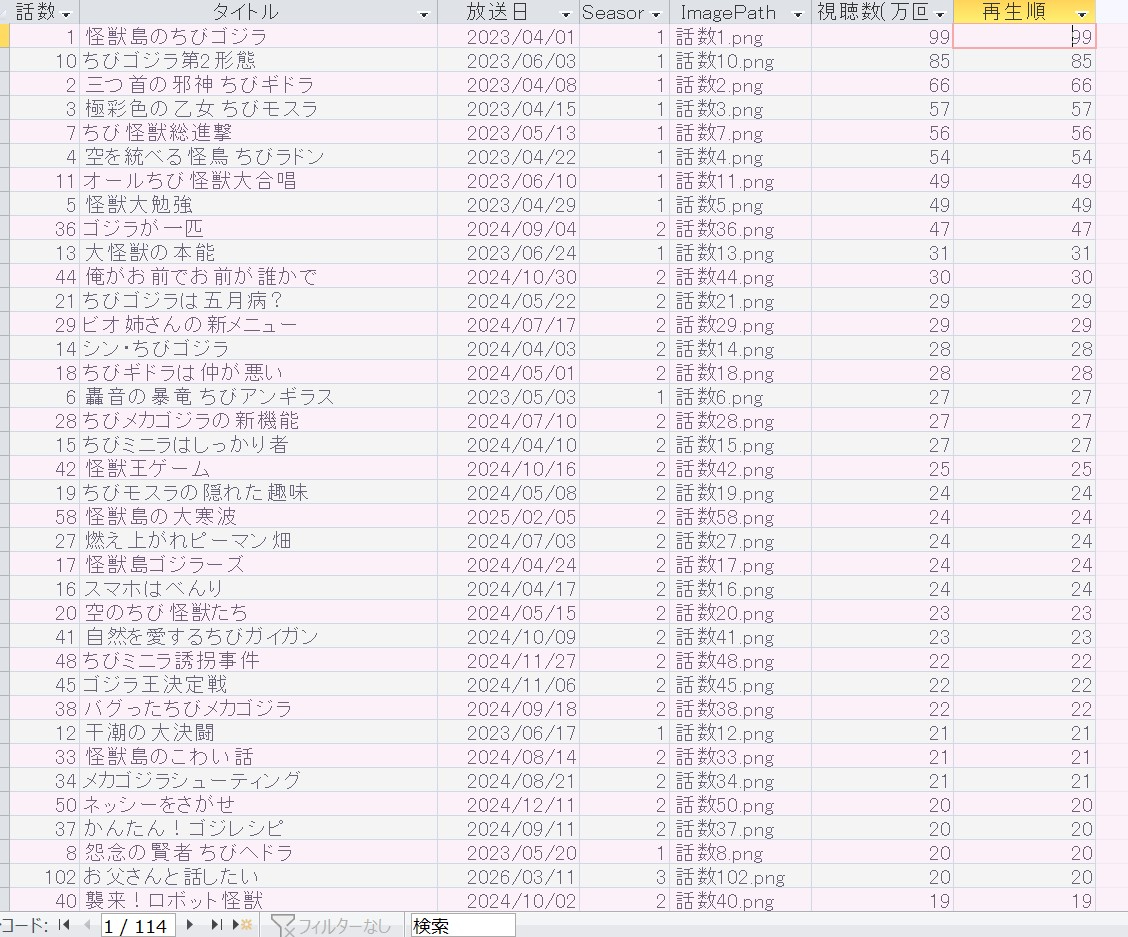
Task: Click the title cell お父さんと話したい
Action: click(x=258, y=877)
